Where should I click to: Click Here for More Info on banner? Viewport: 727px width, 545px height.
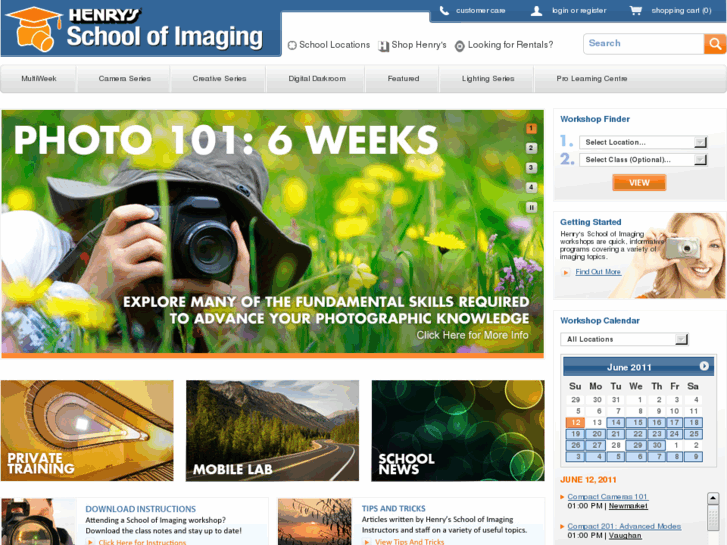click(472, 335)
